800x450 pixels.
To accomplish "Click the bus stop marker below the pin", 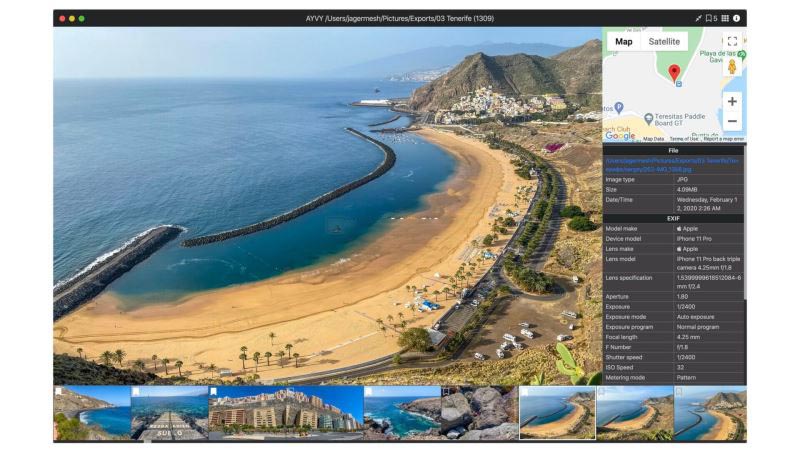I will coord(679,84).
